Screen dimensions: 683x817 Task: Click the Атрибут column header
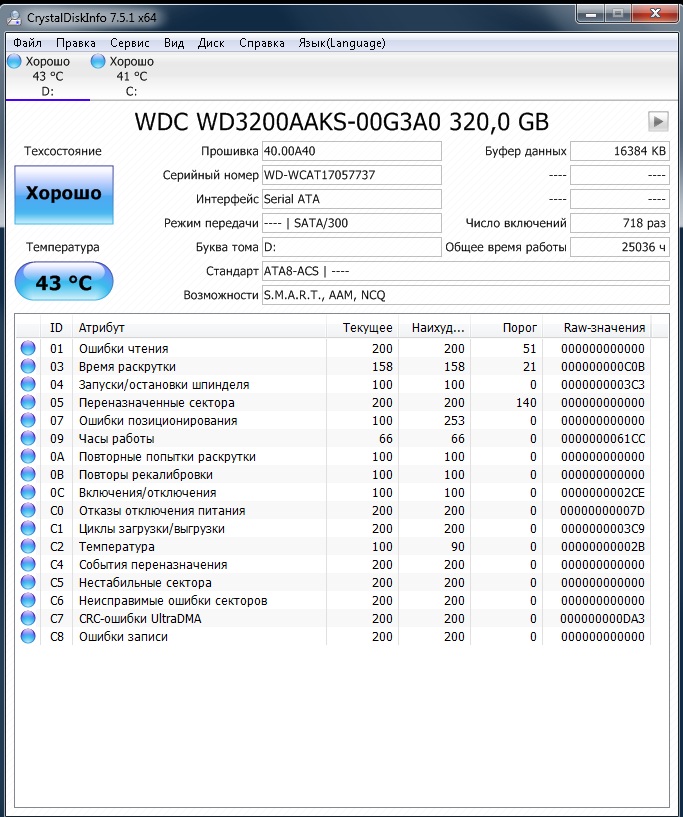199,328
